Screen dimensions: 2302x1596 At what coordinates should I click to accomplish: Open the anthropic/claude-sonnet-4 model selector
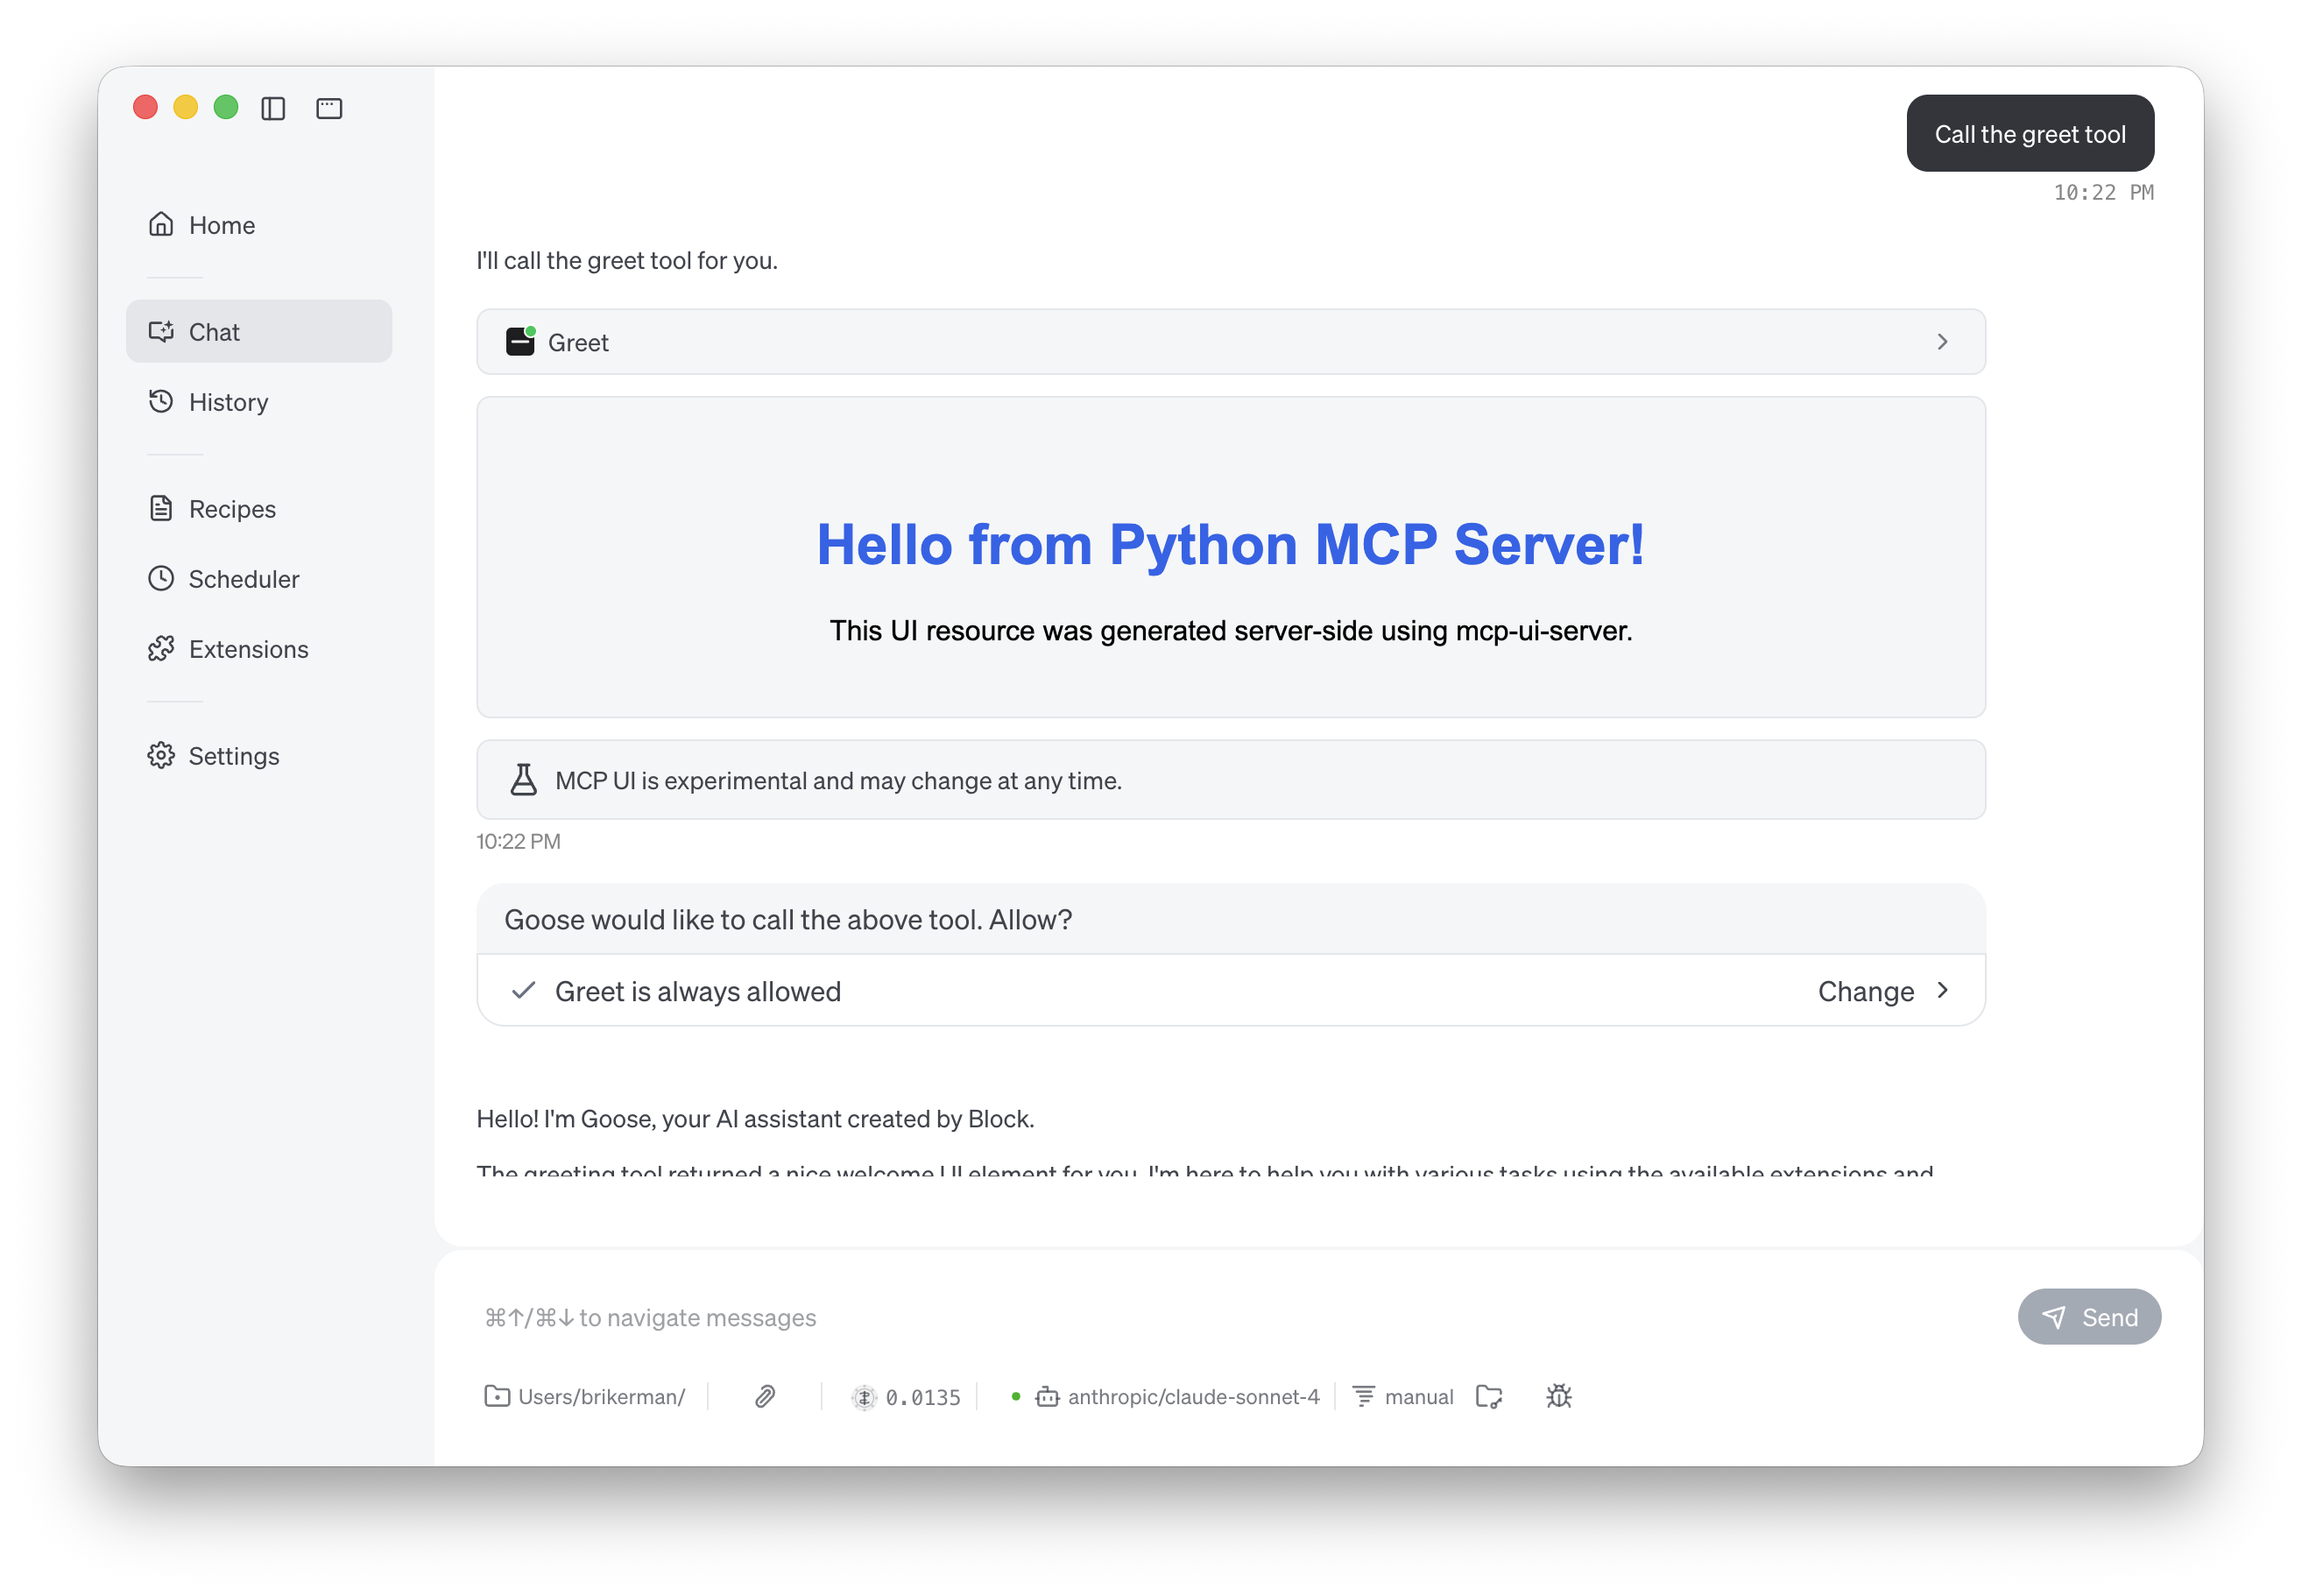click(x=1192, y=1396)
